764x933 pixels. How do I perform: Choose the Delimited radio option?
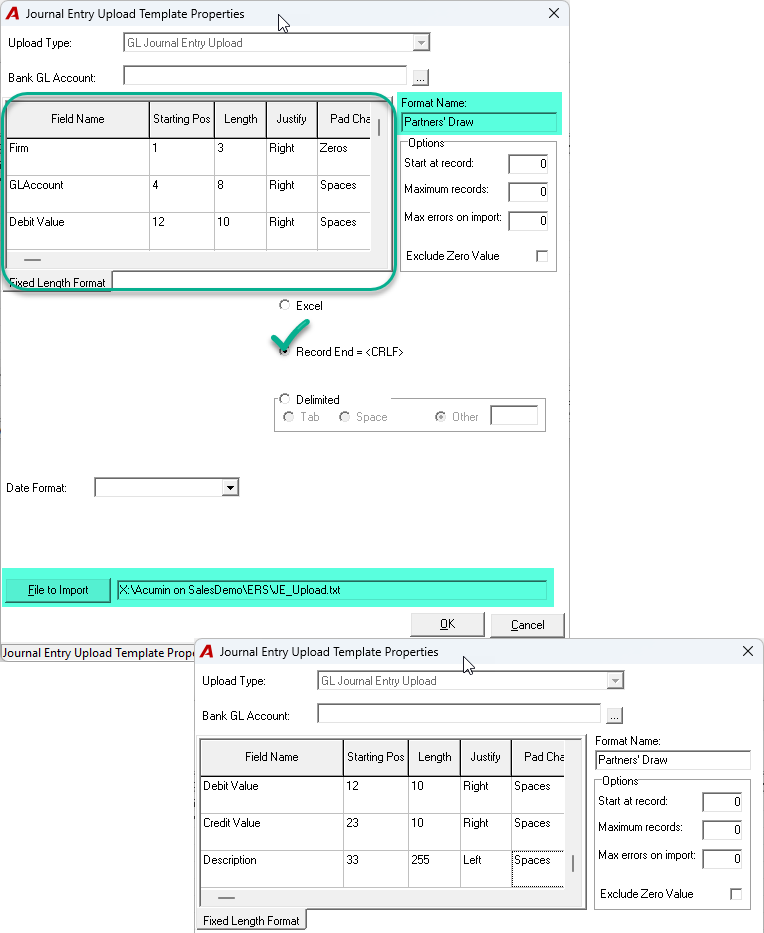(x=284, y=399)
